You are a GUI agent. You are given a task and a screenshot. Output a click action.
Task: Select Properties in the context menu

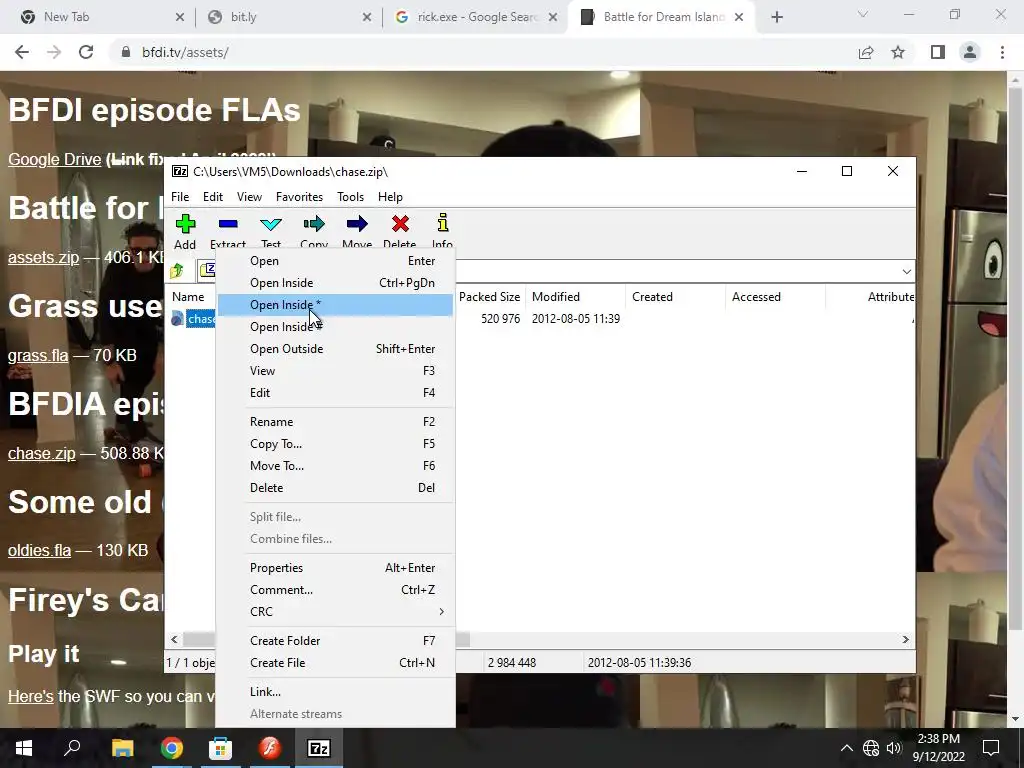click(335, 568)
